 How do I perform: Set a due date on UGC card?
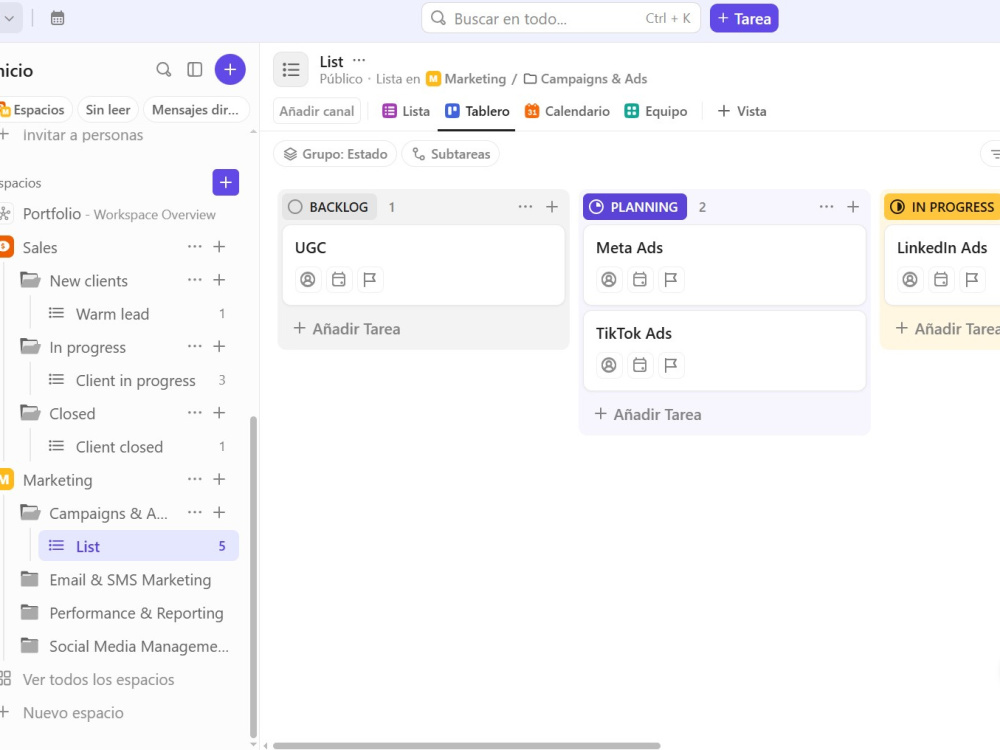pyautogui.click(x=339, y=279)
